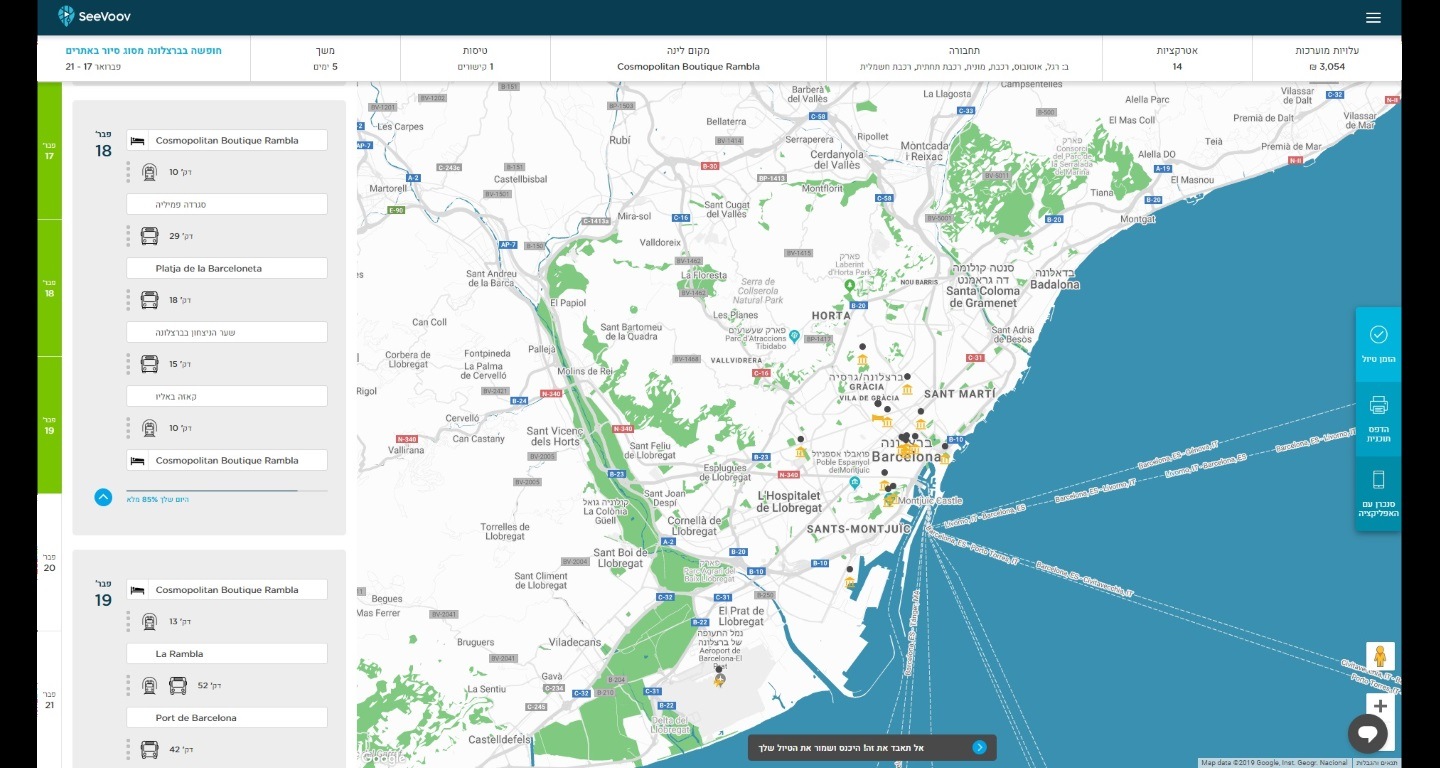Click the bus icon next to 18 דק'

149,300
